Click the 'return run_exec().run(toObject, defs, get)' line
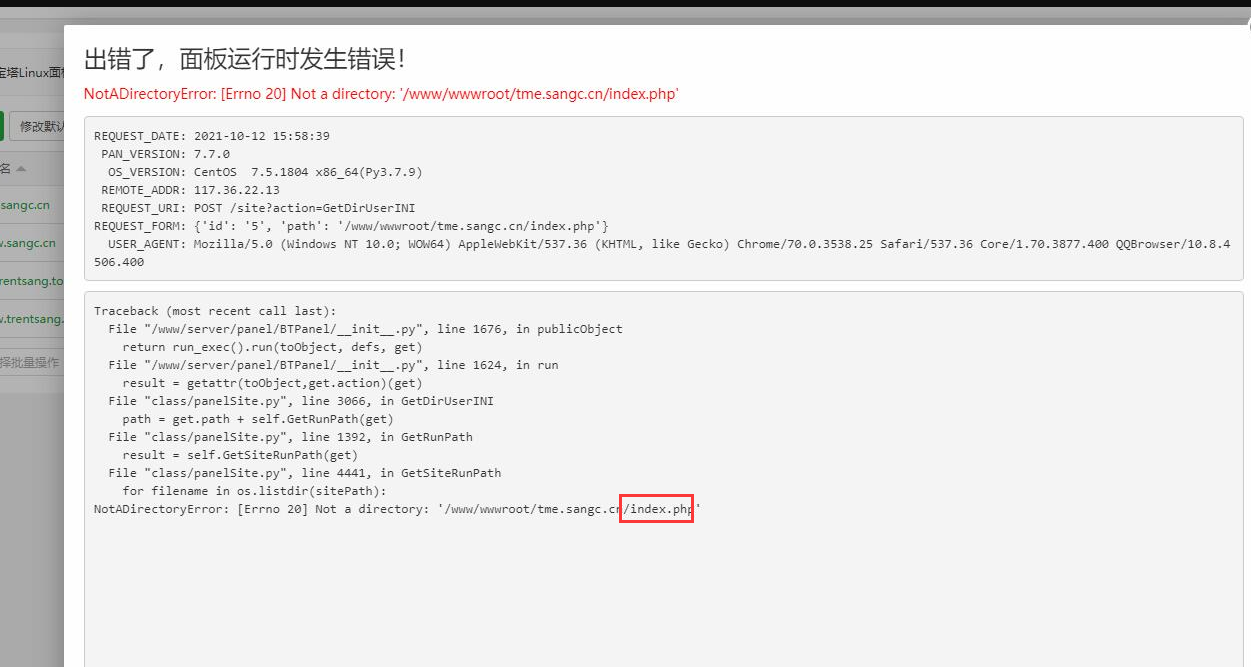Image resolution: width=1251 pixels, height=667 pixels. point(272,347)
